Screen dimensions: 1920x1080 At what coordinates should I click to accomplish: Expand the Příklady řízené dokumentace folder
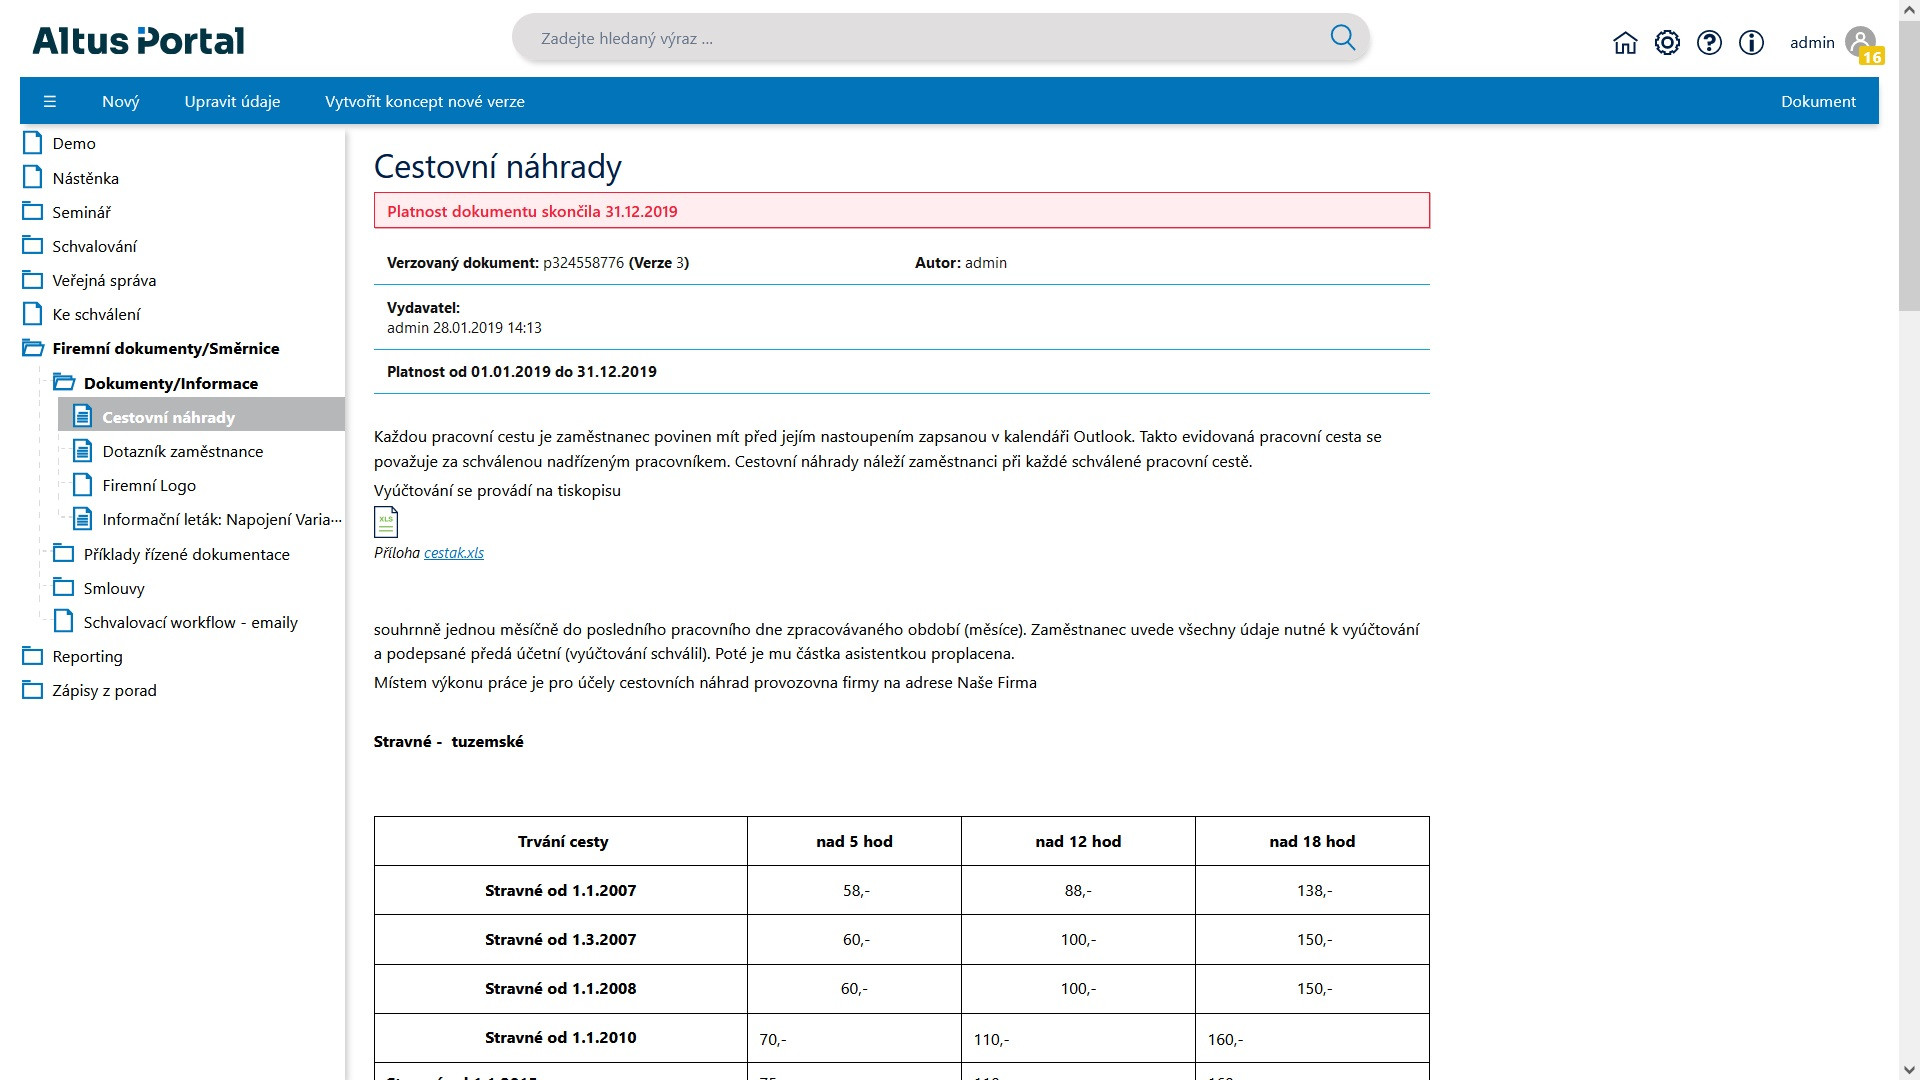pos(64,553)
